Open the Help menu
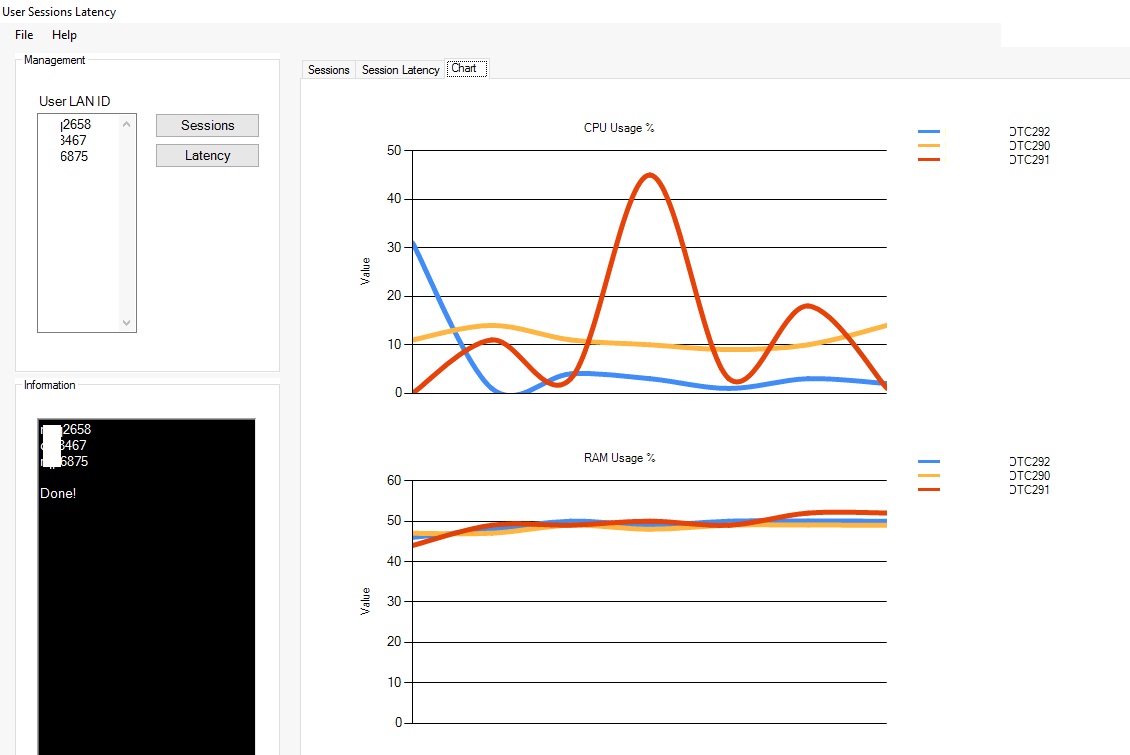The width and height of the screenshot is (1130, 755). point(64,35)
